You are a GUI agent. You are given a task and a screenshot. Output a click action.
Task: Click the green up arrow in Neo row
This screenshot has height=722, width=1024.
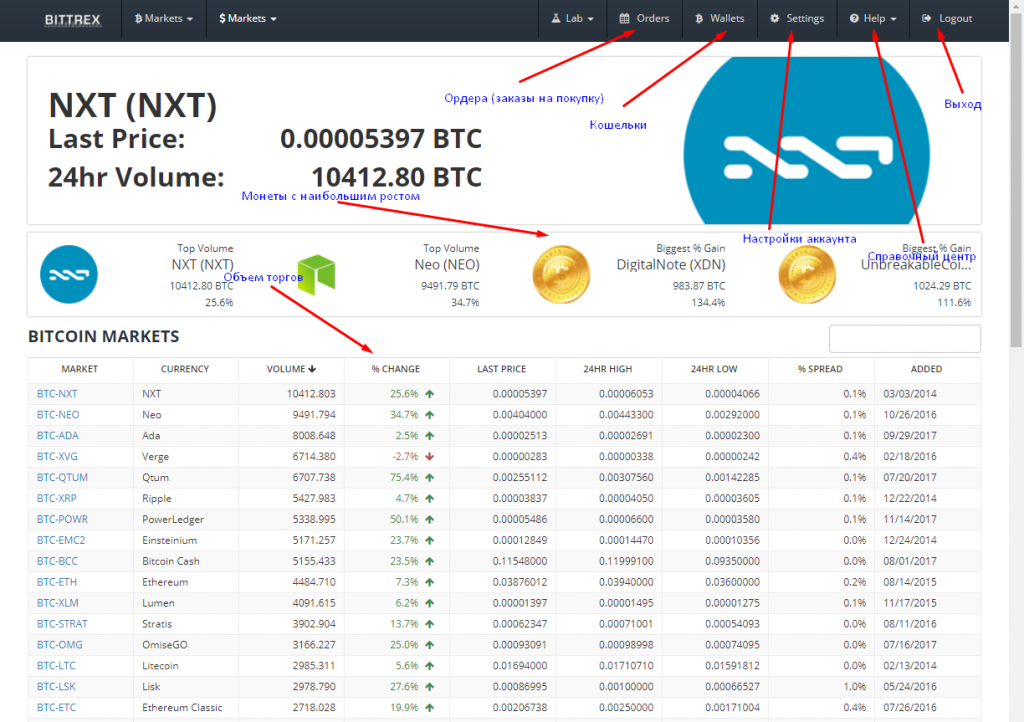(429, 415)
